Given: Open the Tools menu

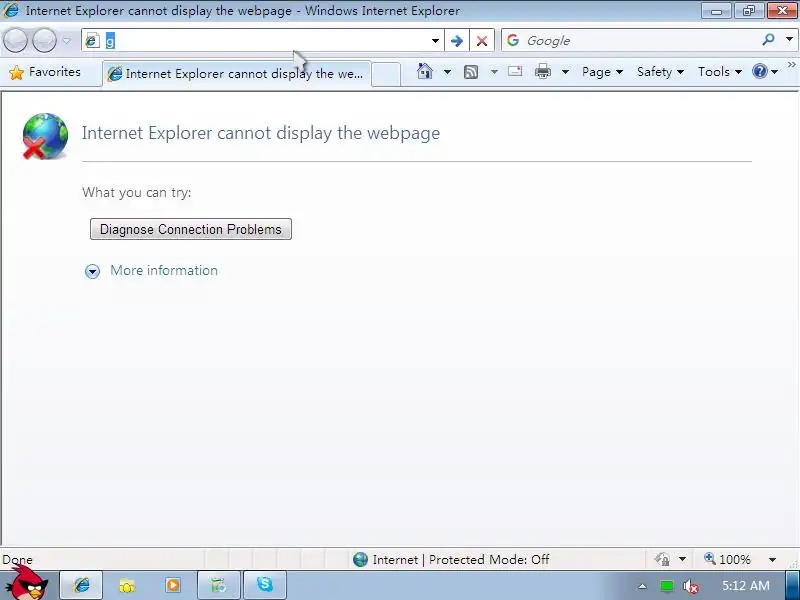Looking at the screenshot, I should coord(719,72).
